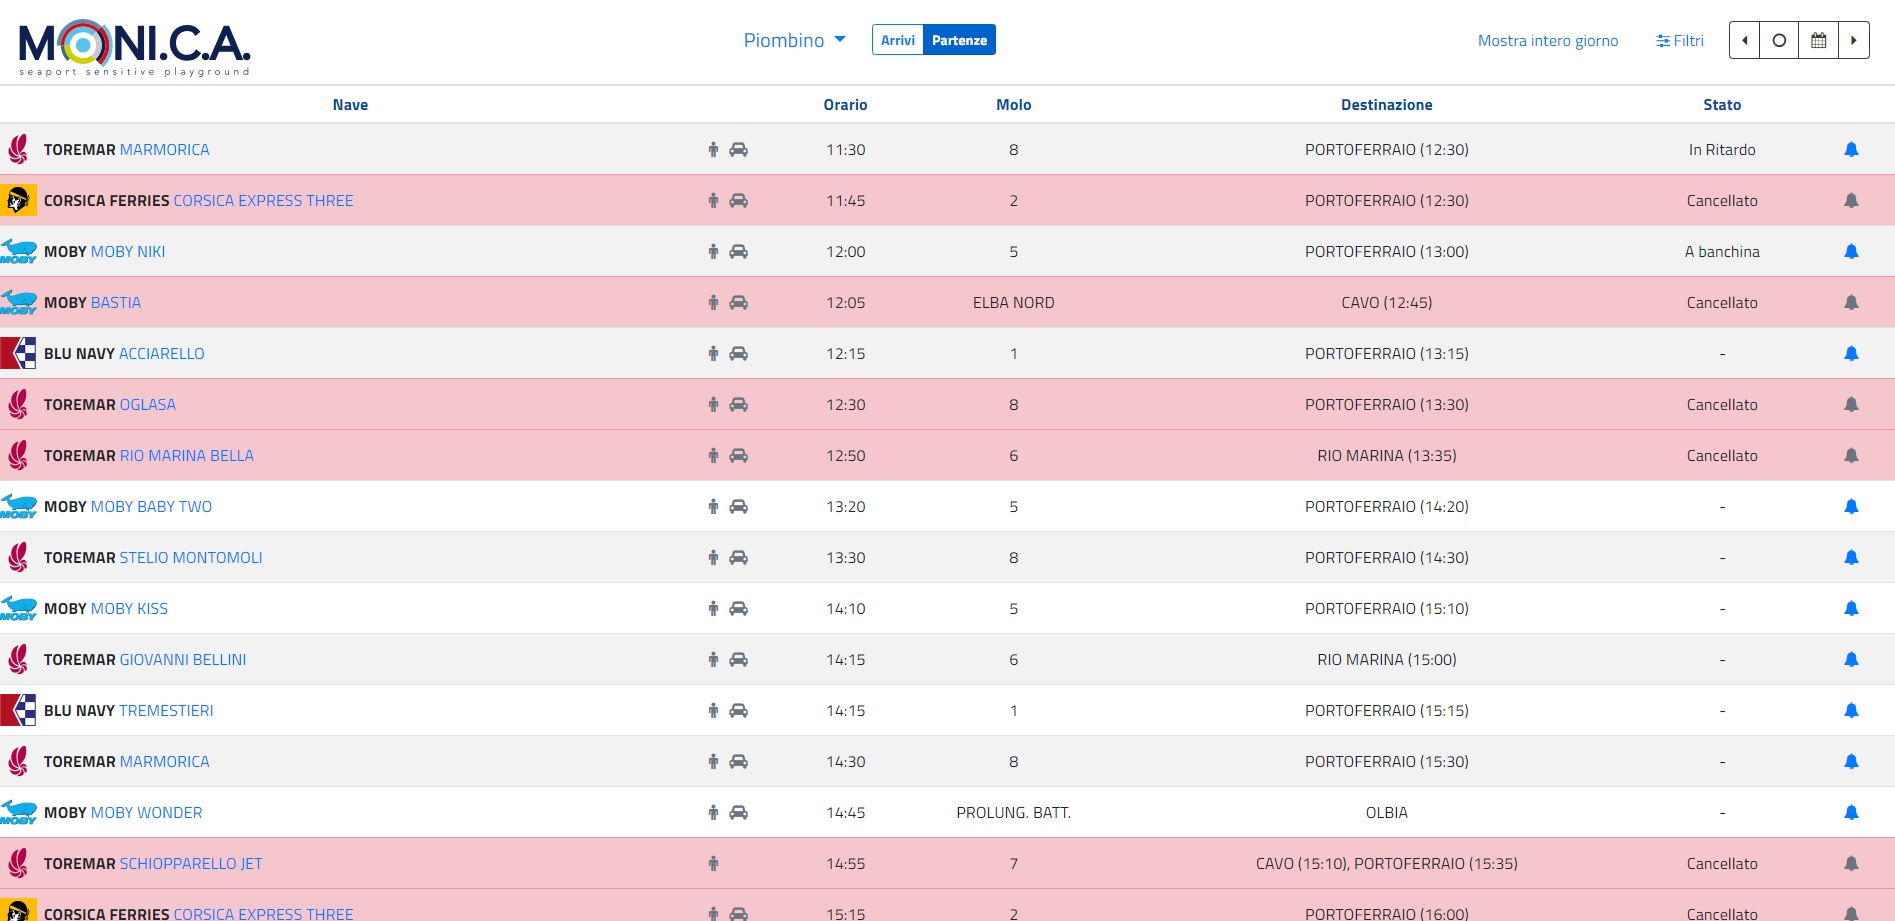Open CORSICA EXPRESS THREE link at 11:45
The image size is (1895, 921).
[263, 201]
